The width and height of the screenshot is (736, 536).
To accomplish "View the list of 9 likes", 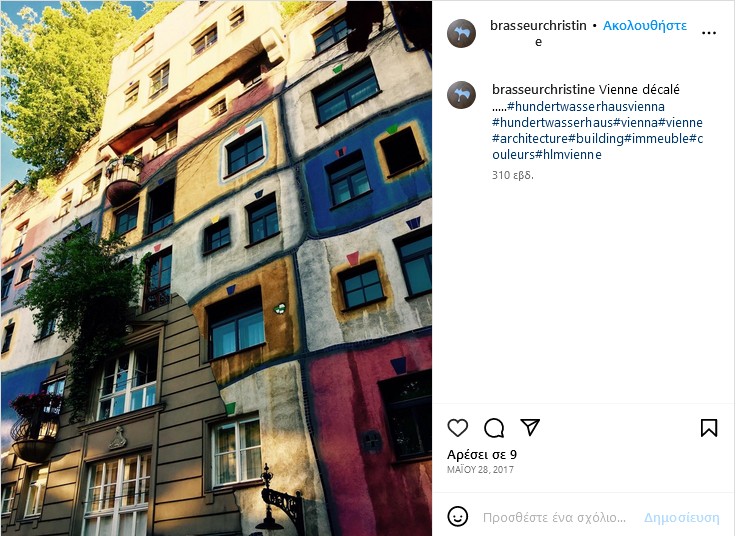I will tap(482, 454).
